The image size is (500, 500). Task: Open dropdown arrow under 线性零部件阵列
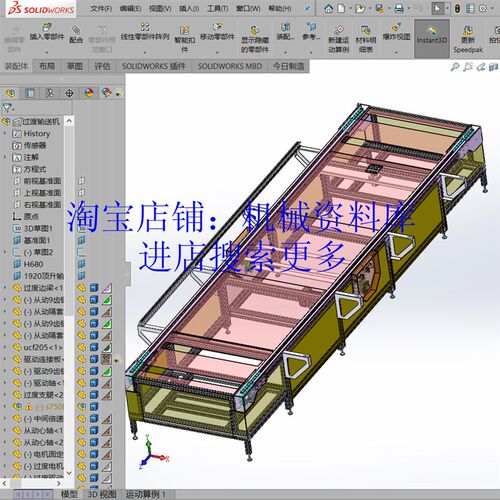tap(145, 52)
